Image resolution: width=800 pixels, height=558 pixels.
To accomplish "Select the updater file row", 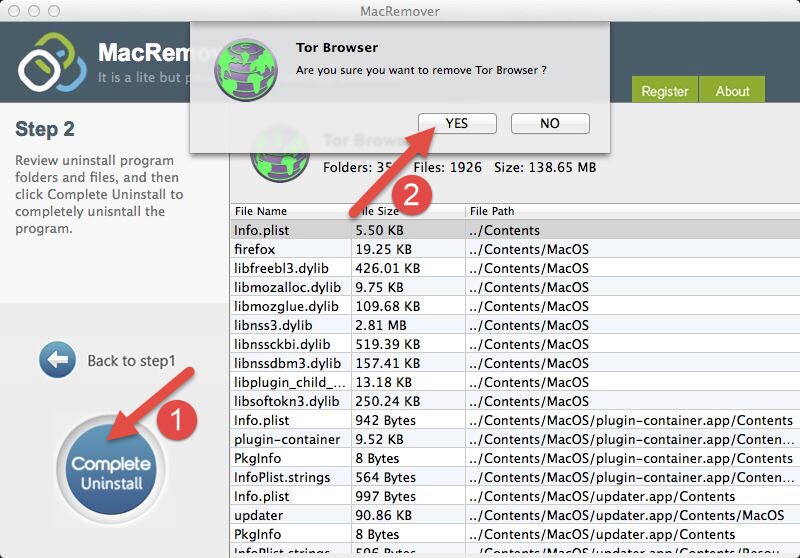I will 515,515.
